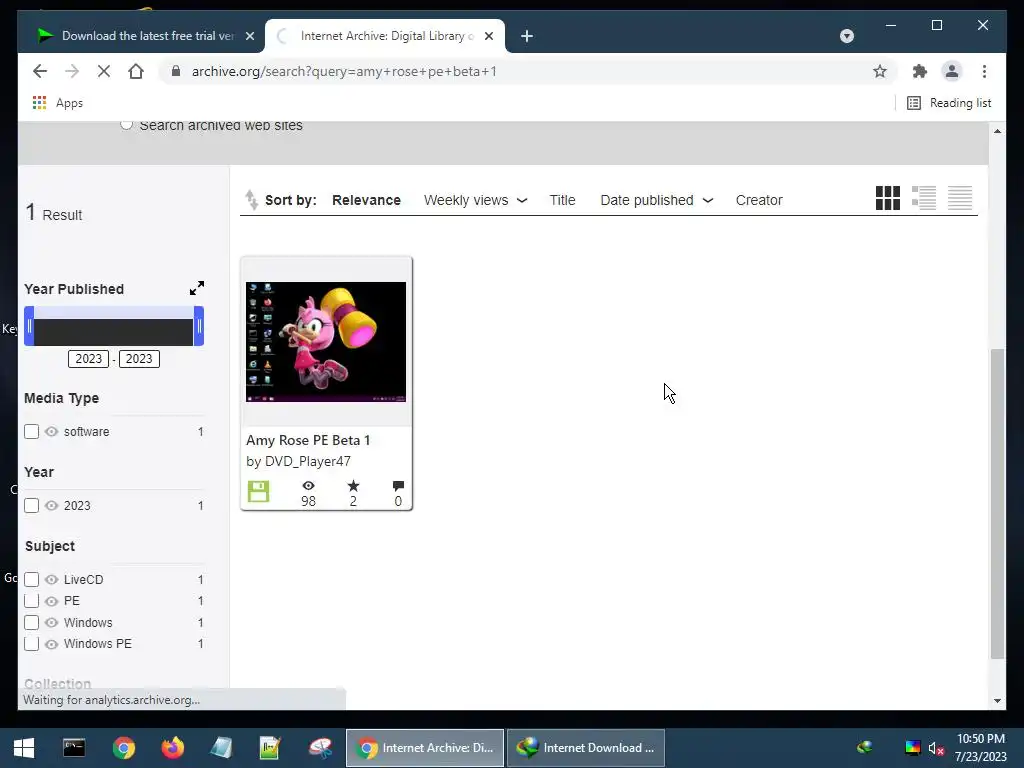Toggle eye icon next to Windows
Image resolution: width=1024 pixels, height=768 pixels.
52,622
